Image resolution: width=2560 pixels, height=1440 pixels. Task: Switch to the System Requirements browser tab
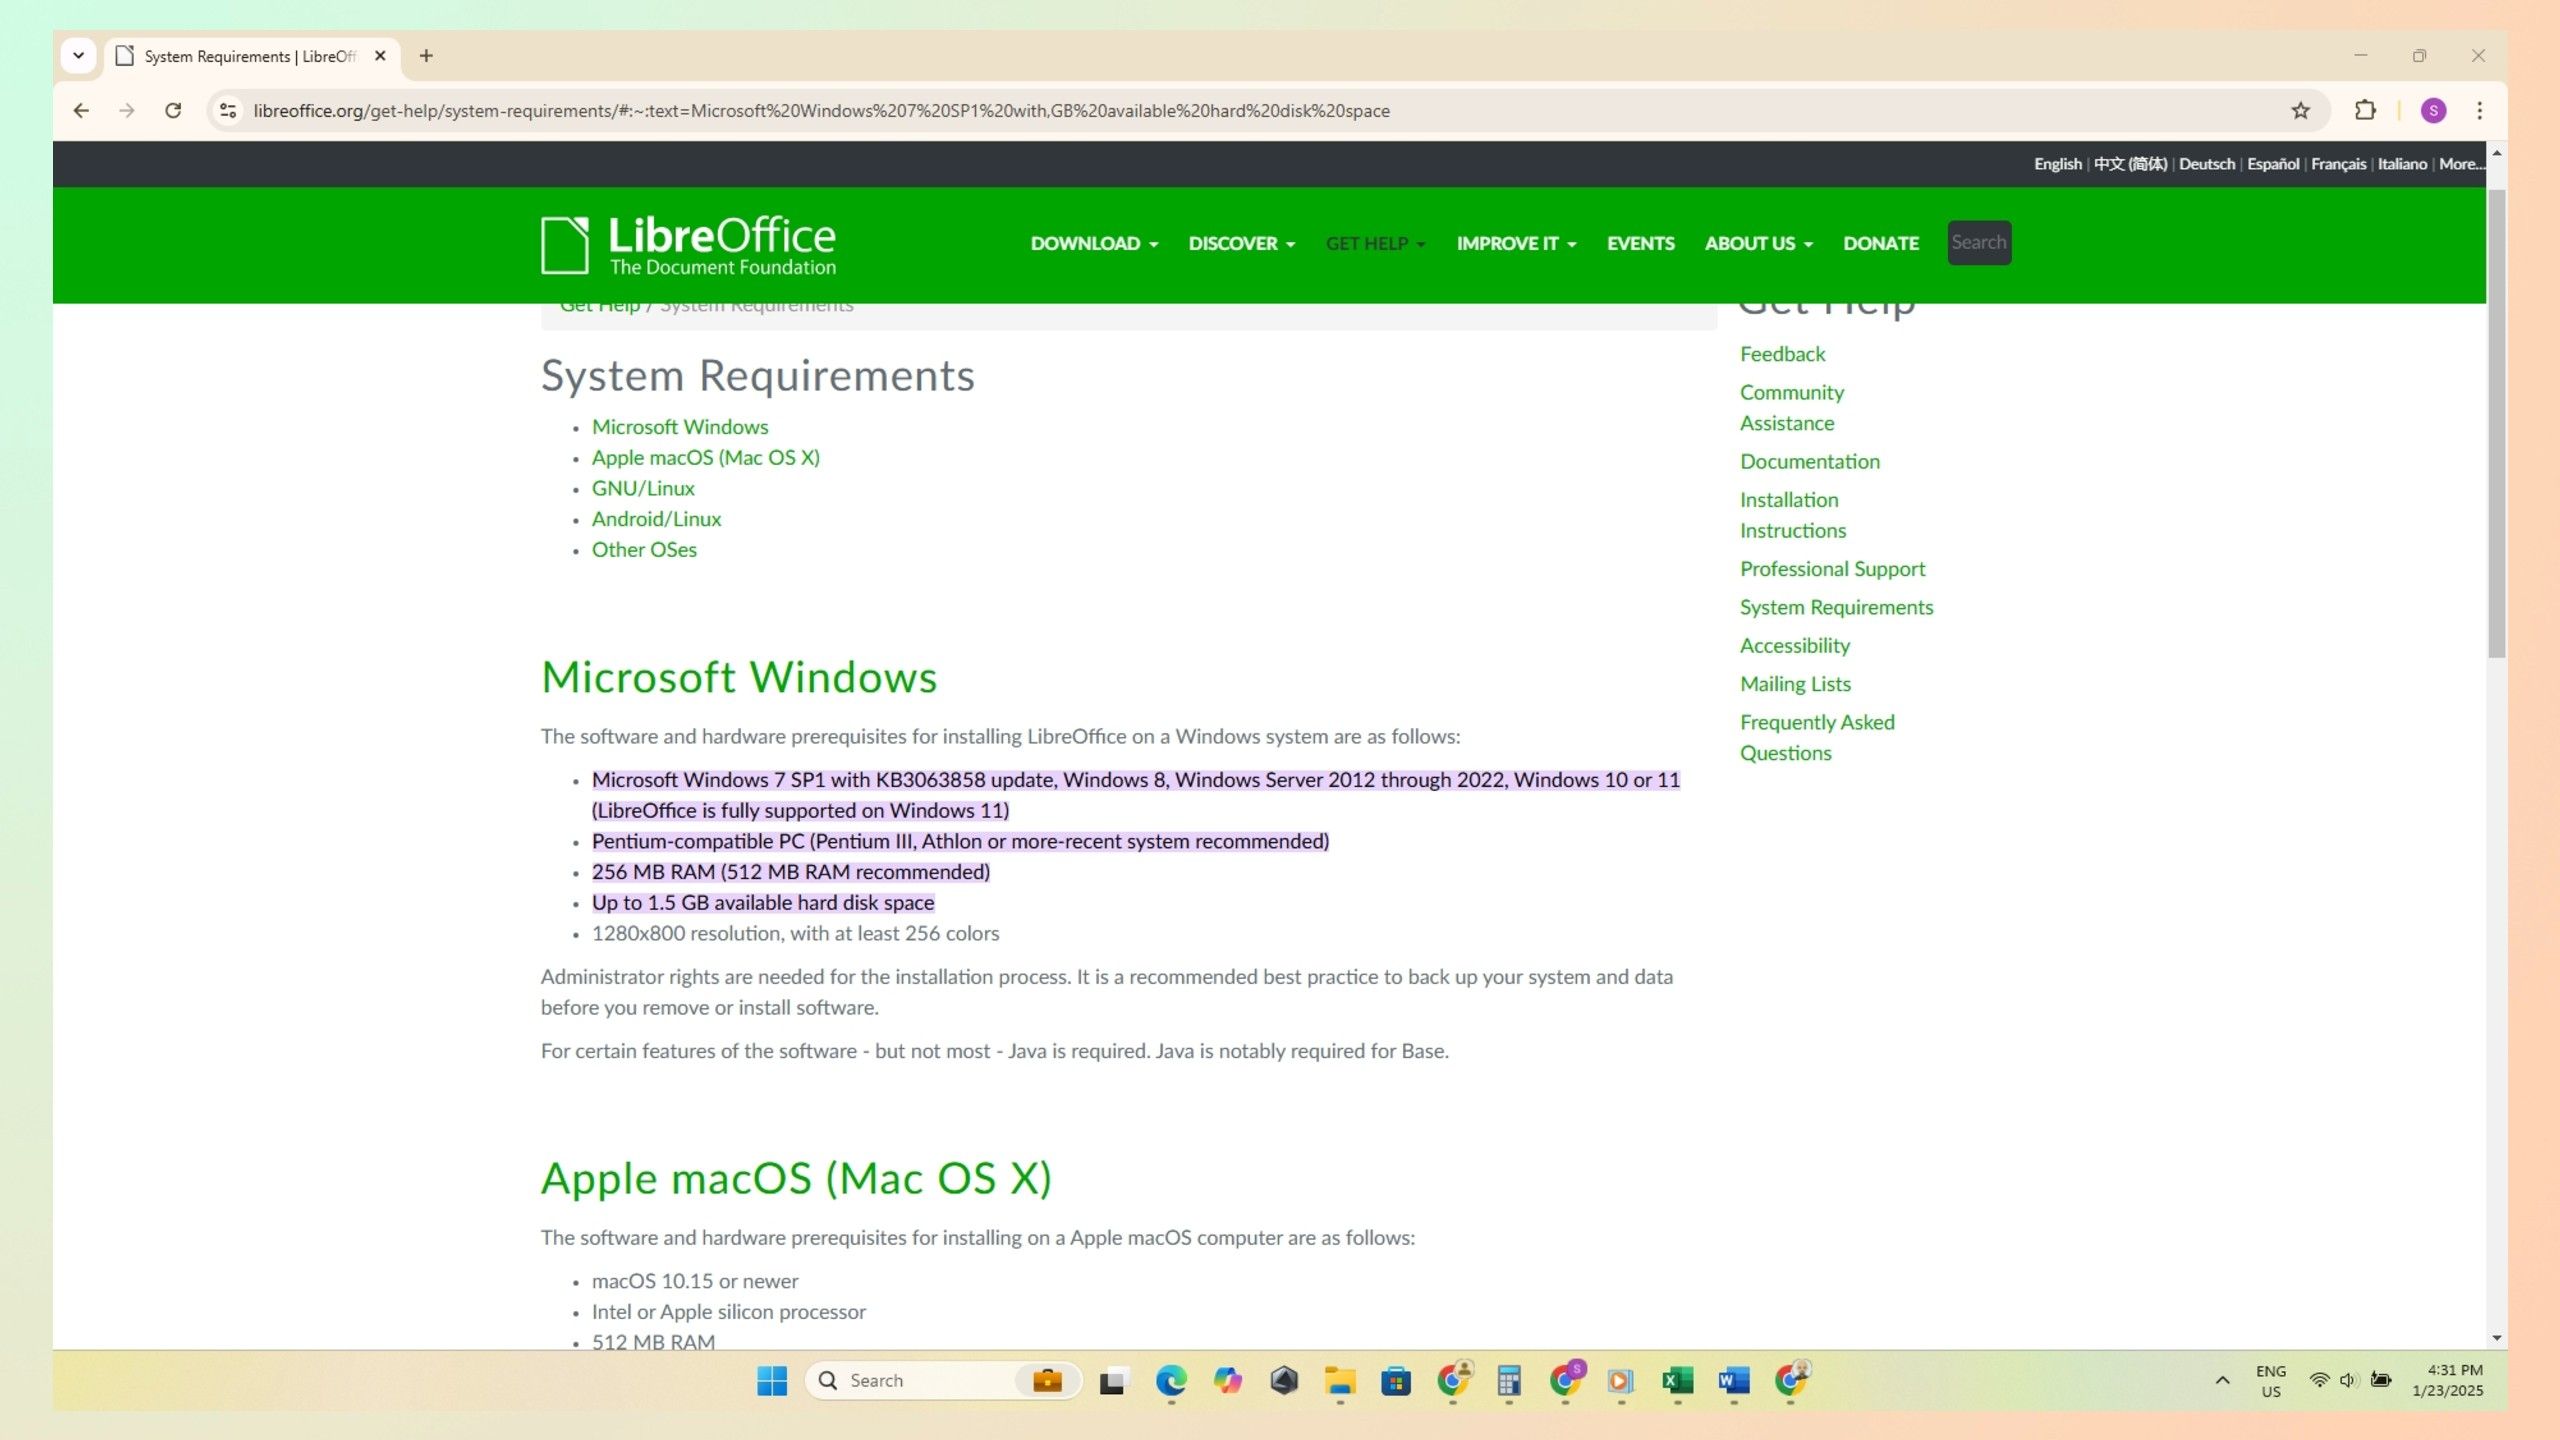point(240,56)
